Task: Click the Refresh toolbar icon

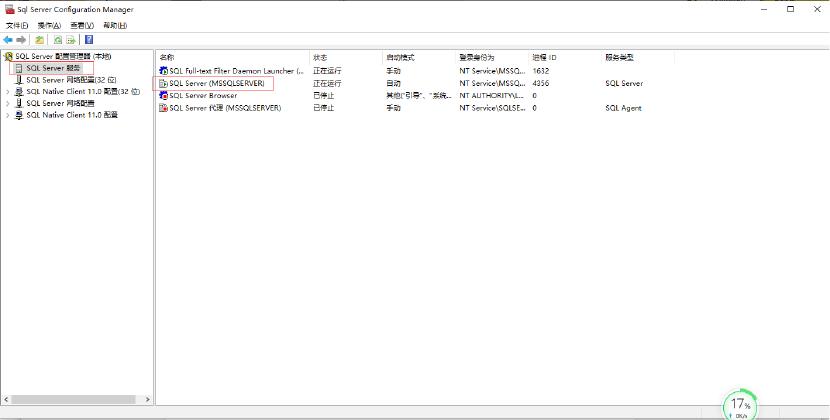Action: click(x=58, y=40)
